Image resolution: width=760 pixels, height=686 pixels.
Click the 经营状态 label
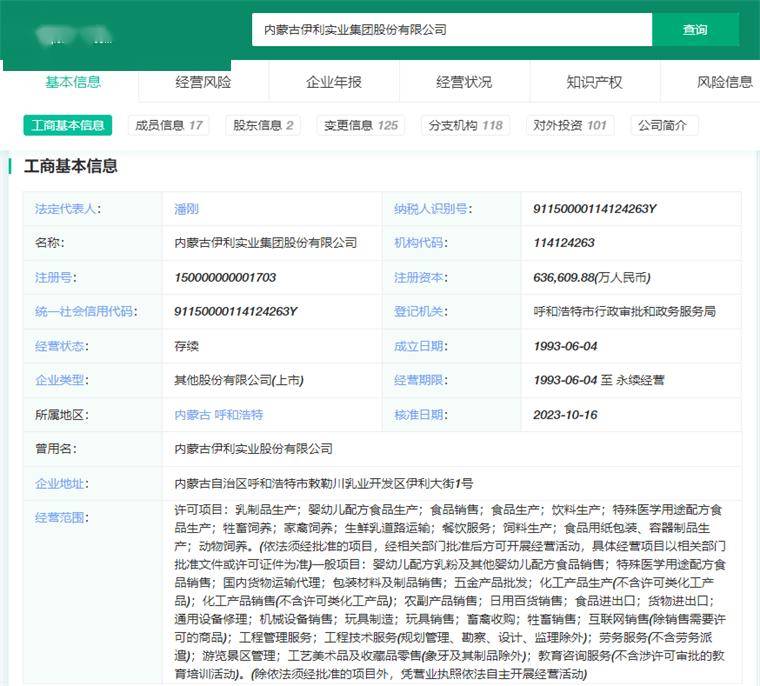tap(62, 346)
